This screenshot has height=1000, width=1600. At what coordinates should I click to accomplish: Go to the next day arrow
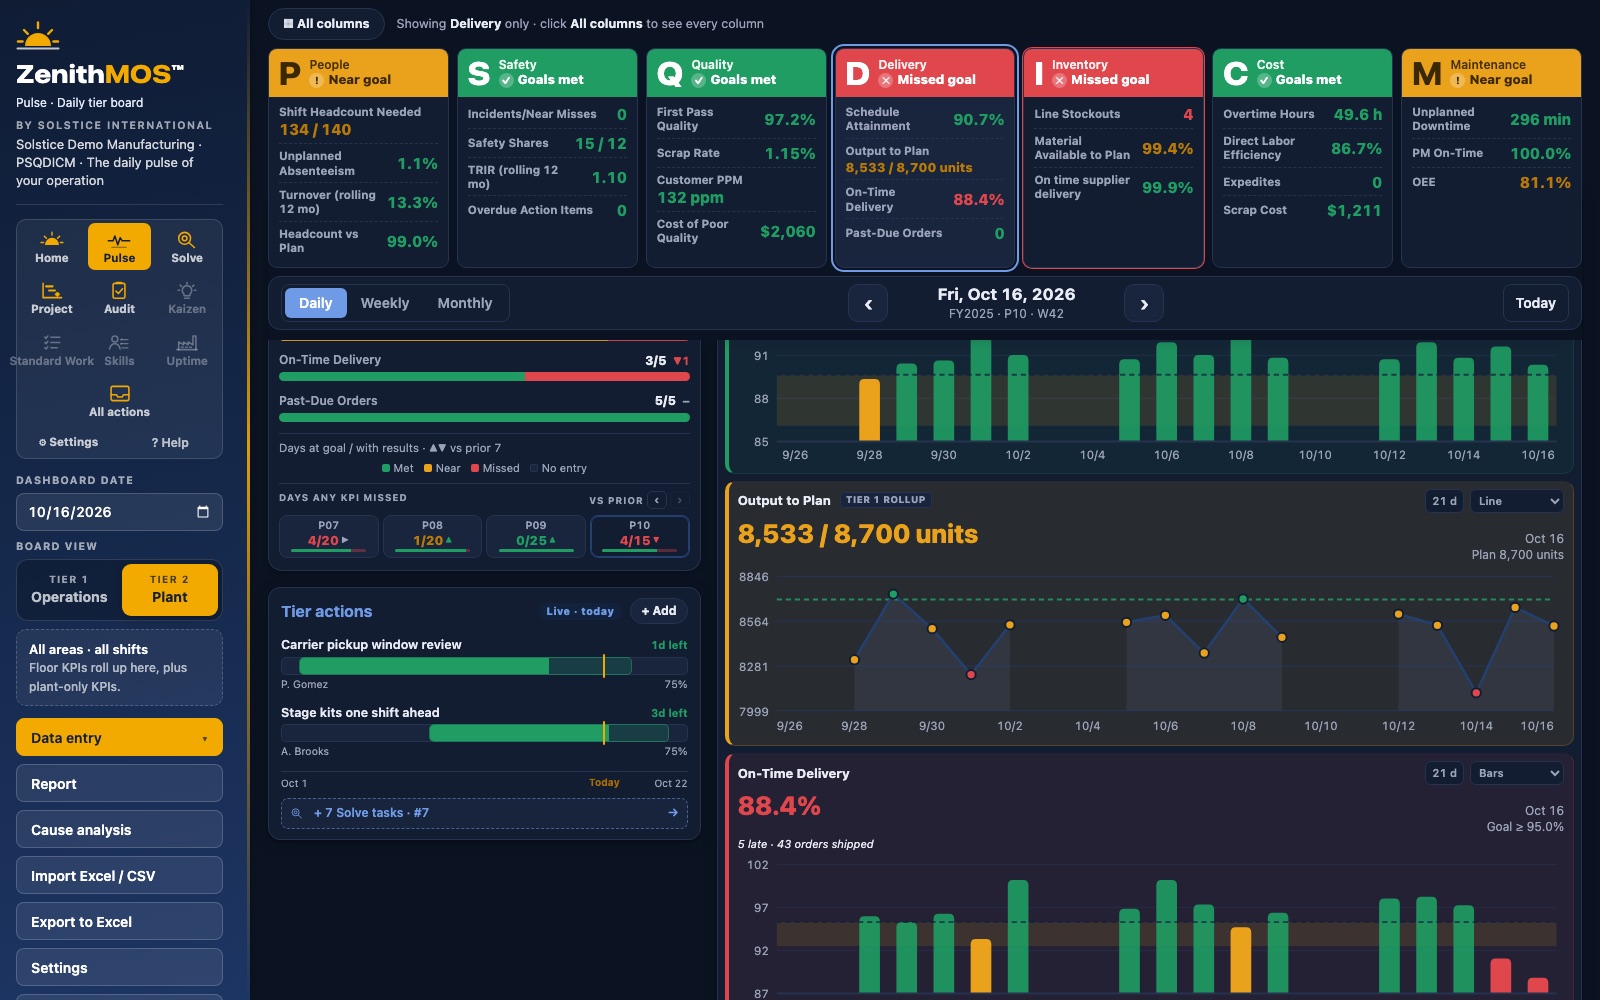(1144, 304)
